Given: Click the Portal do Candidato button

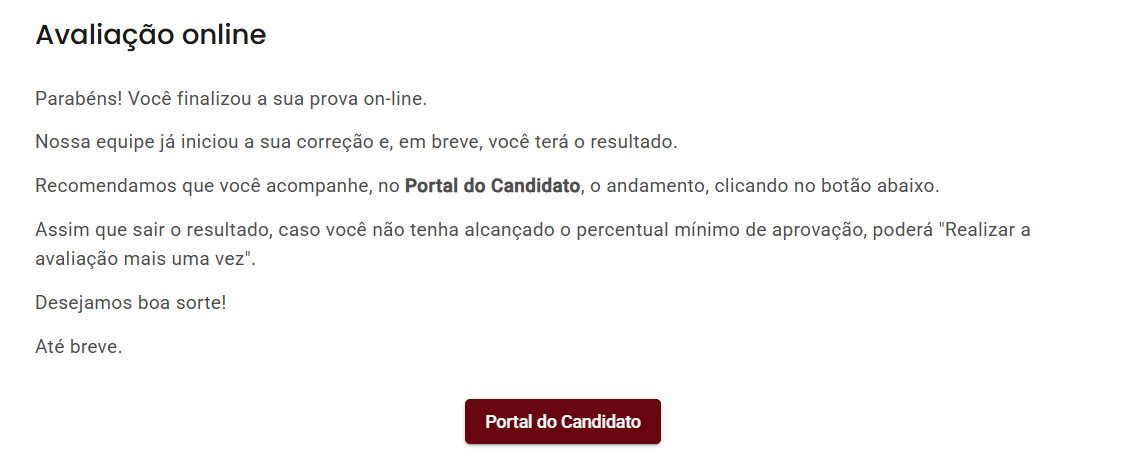Looking at the screenshot, I should click(x=562, y=422).
